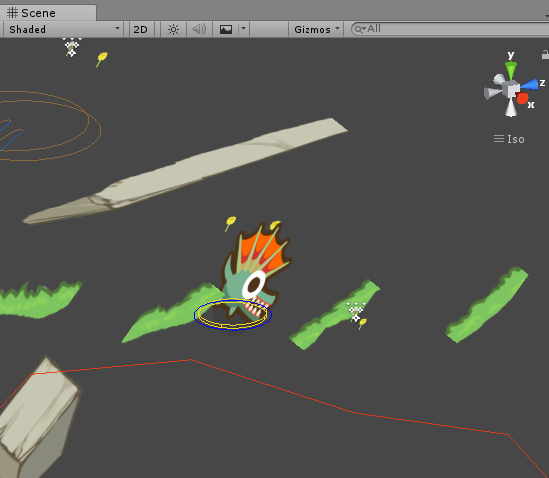Toggle Iso projection label
Screen dimensions: 549x478
[x=509, y=139]
